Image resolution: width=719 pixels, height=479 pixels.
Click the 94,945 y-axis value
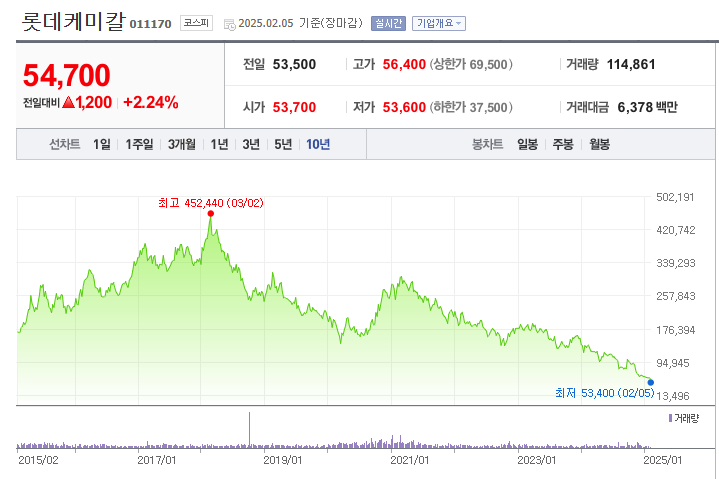click(673, 363)
